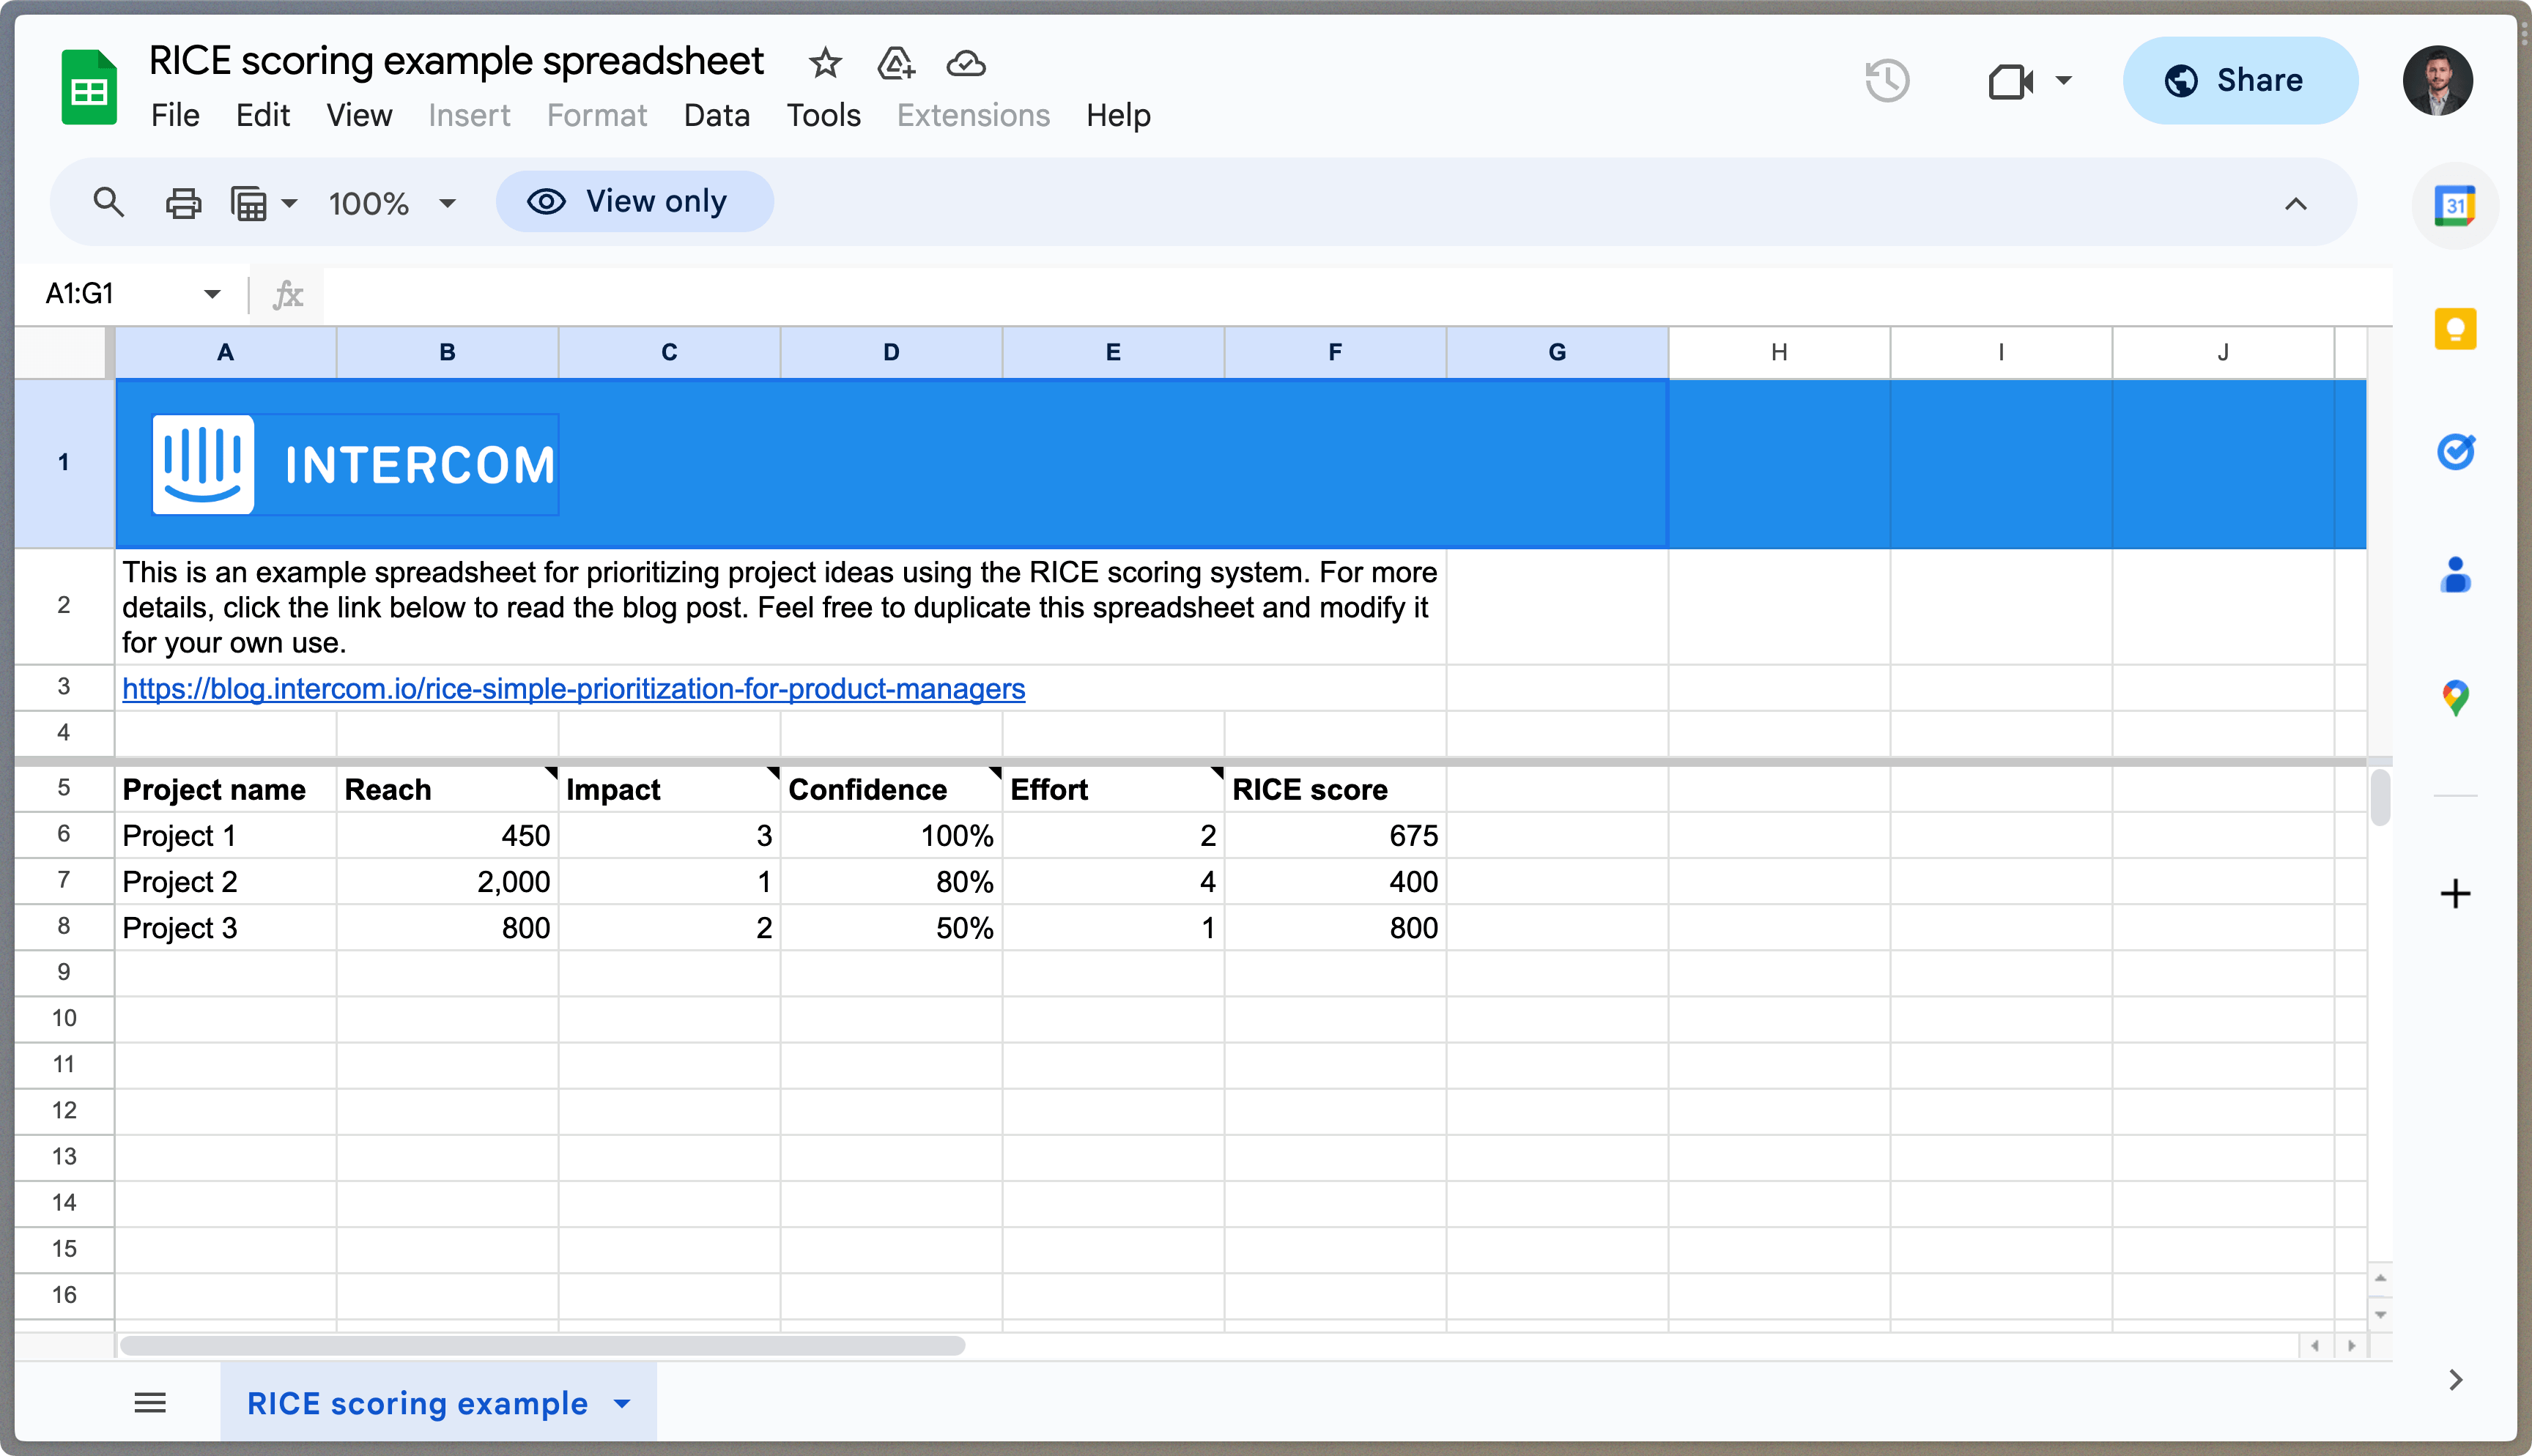The width and height of the screenshot is (2532, 1456).
Task: Star the RICE scoring spreadsheet
Action: click(x=824, y=62)
